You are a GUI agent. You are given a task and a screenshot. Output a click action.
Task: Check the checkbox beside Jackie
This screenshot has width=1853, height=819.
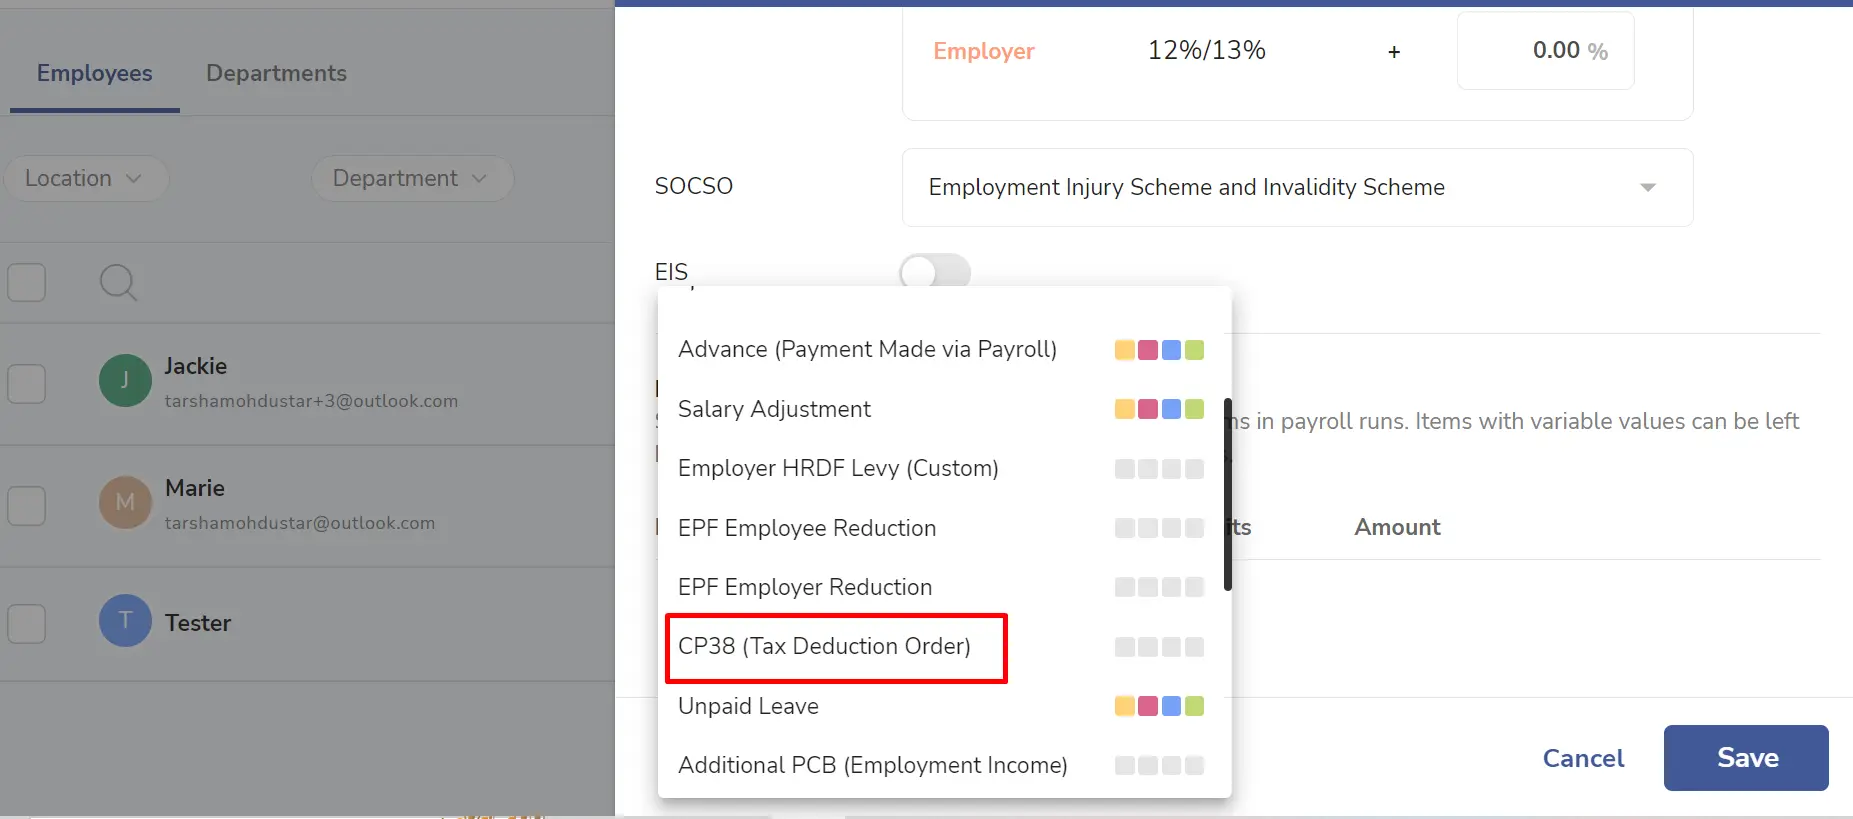[27, 384]
